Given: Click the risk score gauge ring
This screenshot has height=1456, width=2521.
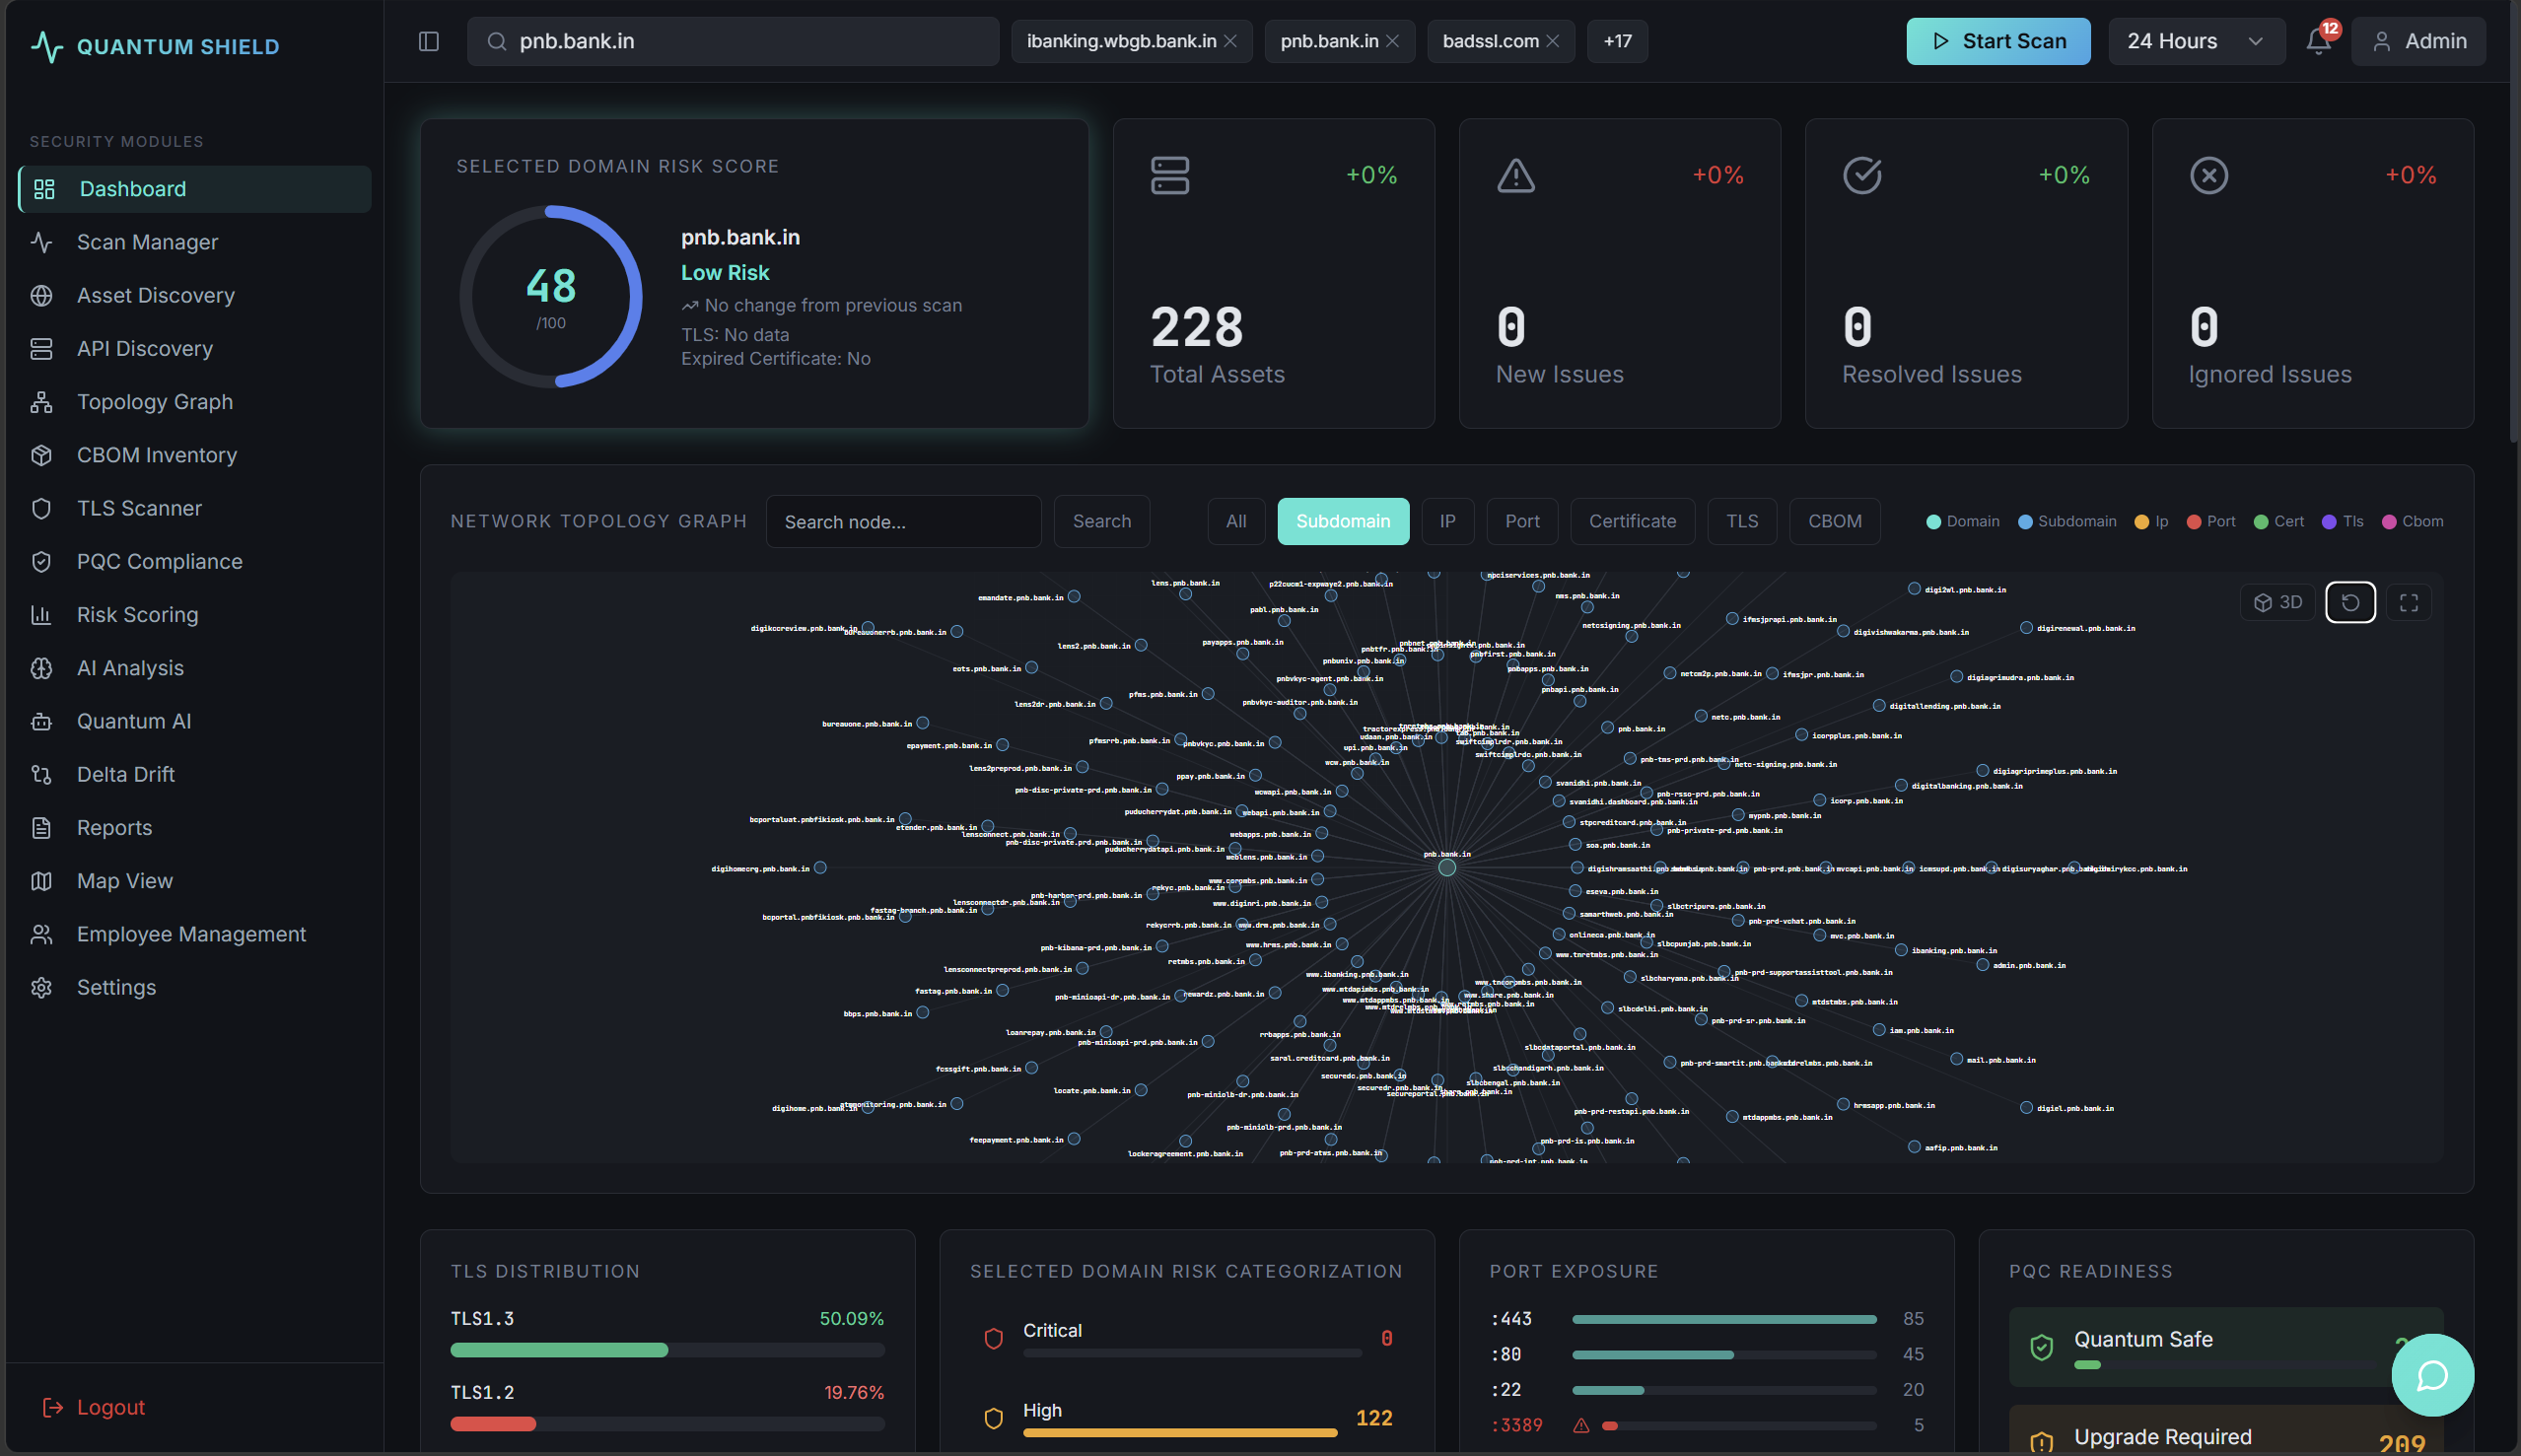Looking at the screenshot, I should tap(550, 296).
